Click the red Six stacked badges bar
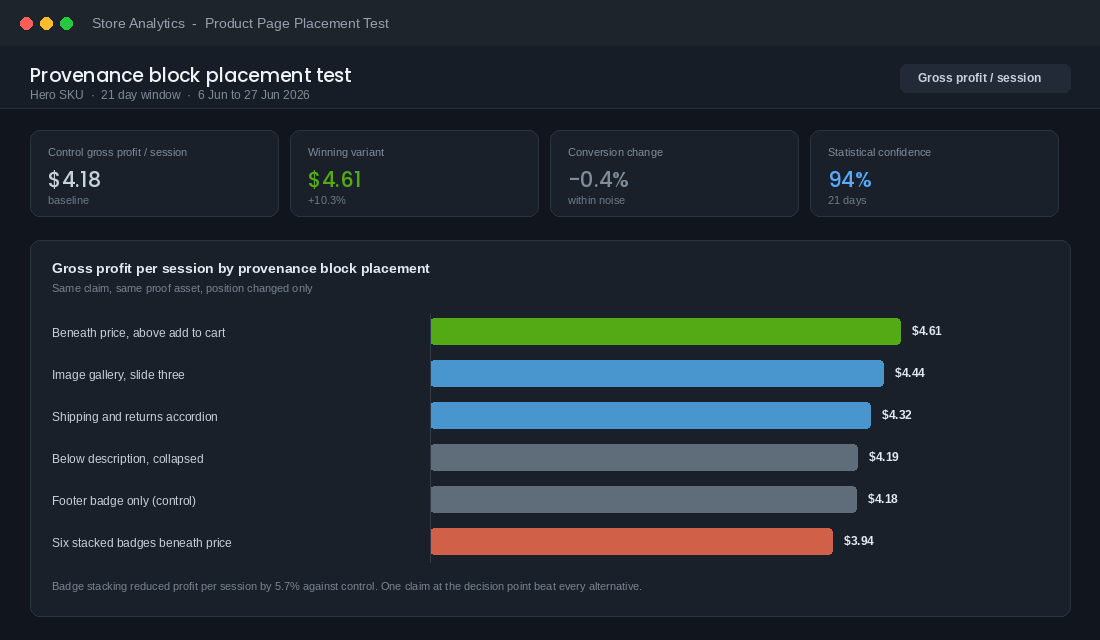 pos(632,542)
